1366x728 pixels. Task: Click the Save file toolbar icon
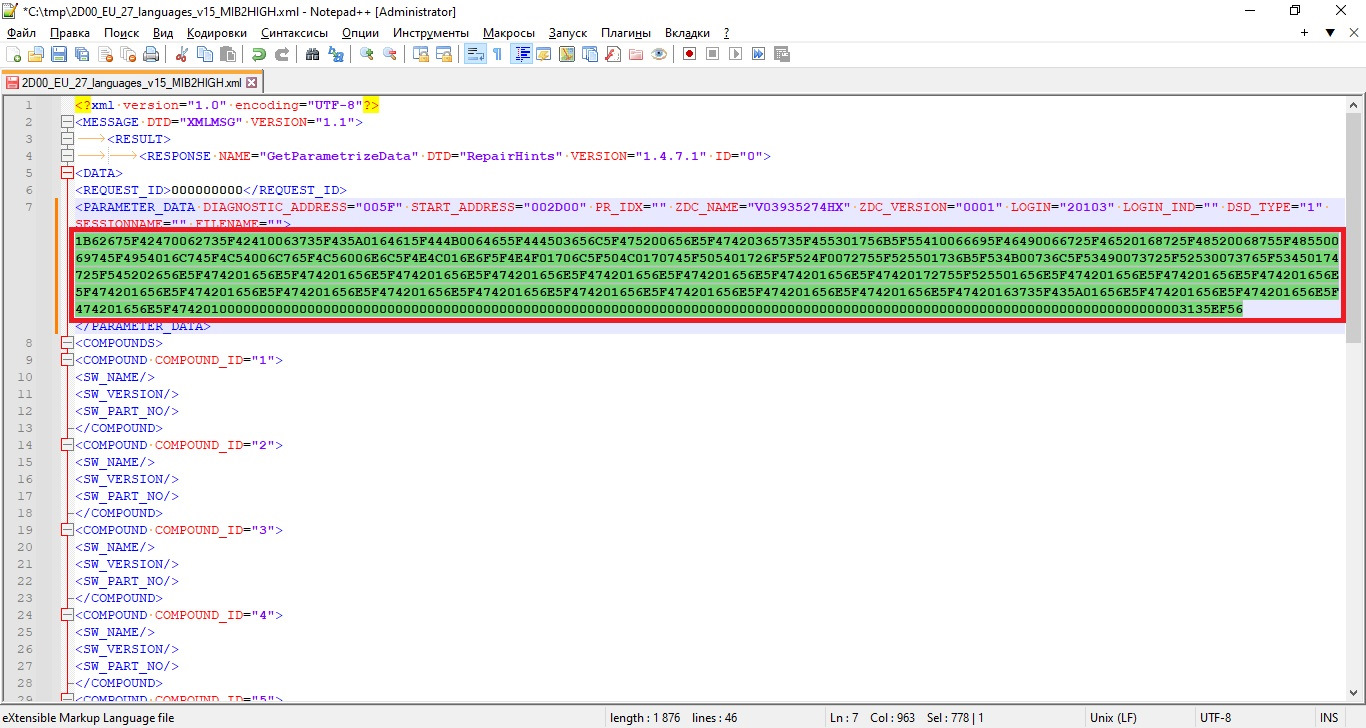click(59, 54)
